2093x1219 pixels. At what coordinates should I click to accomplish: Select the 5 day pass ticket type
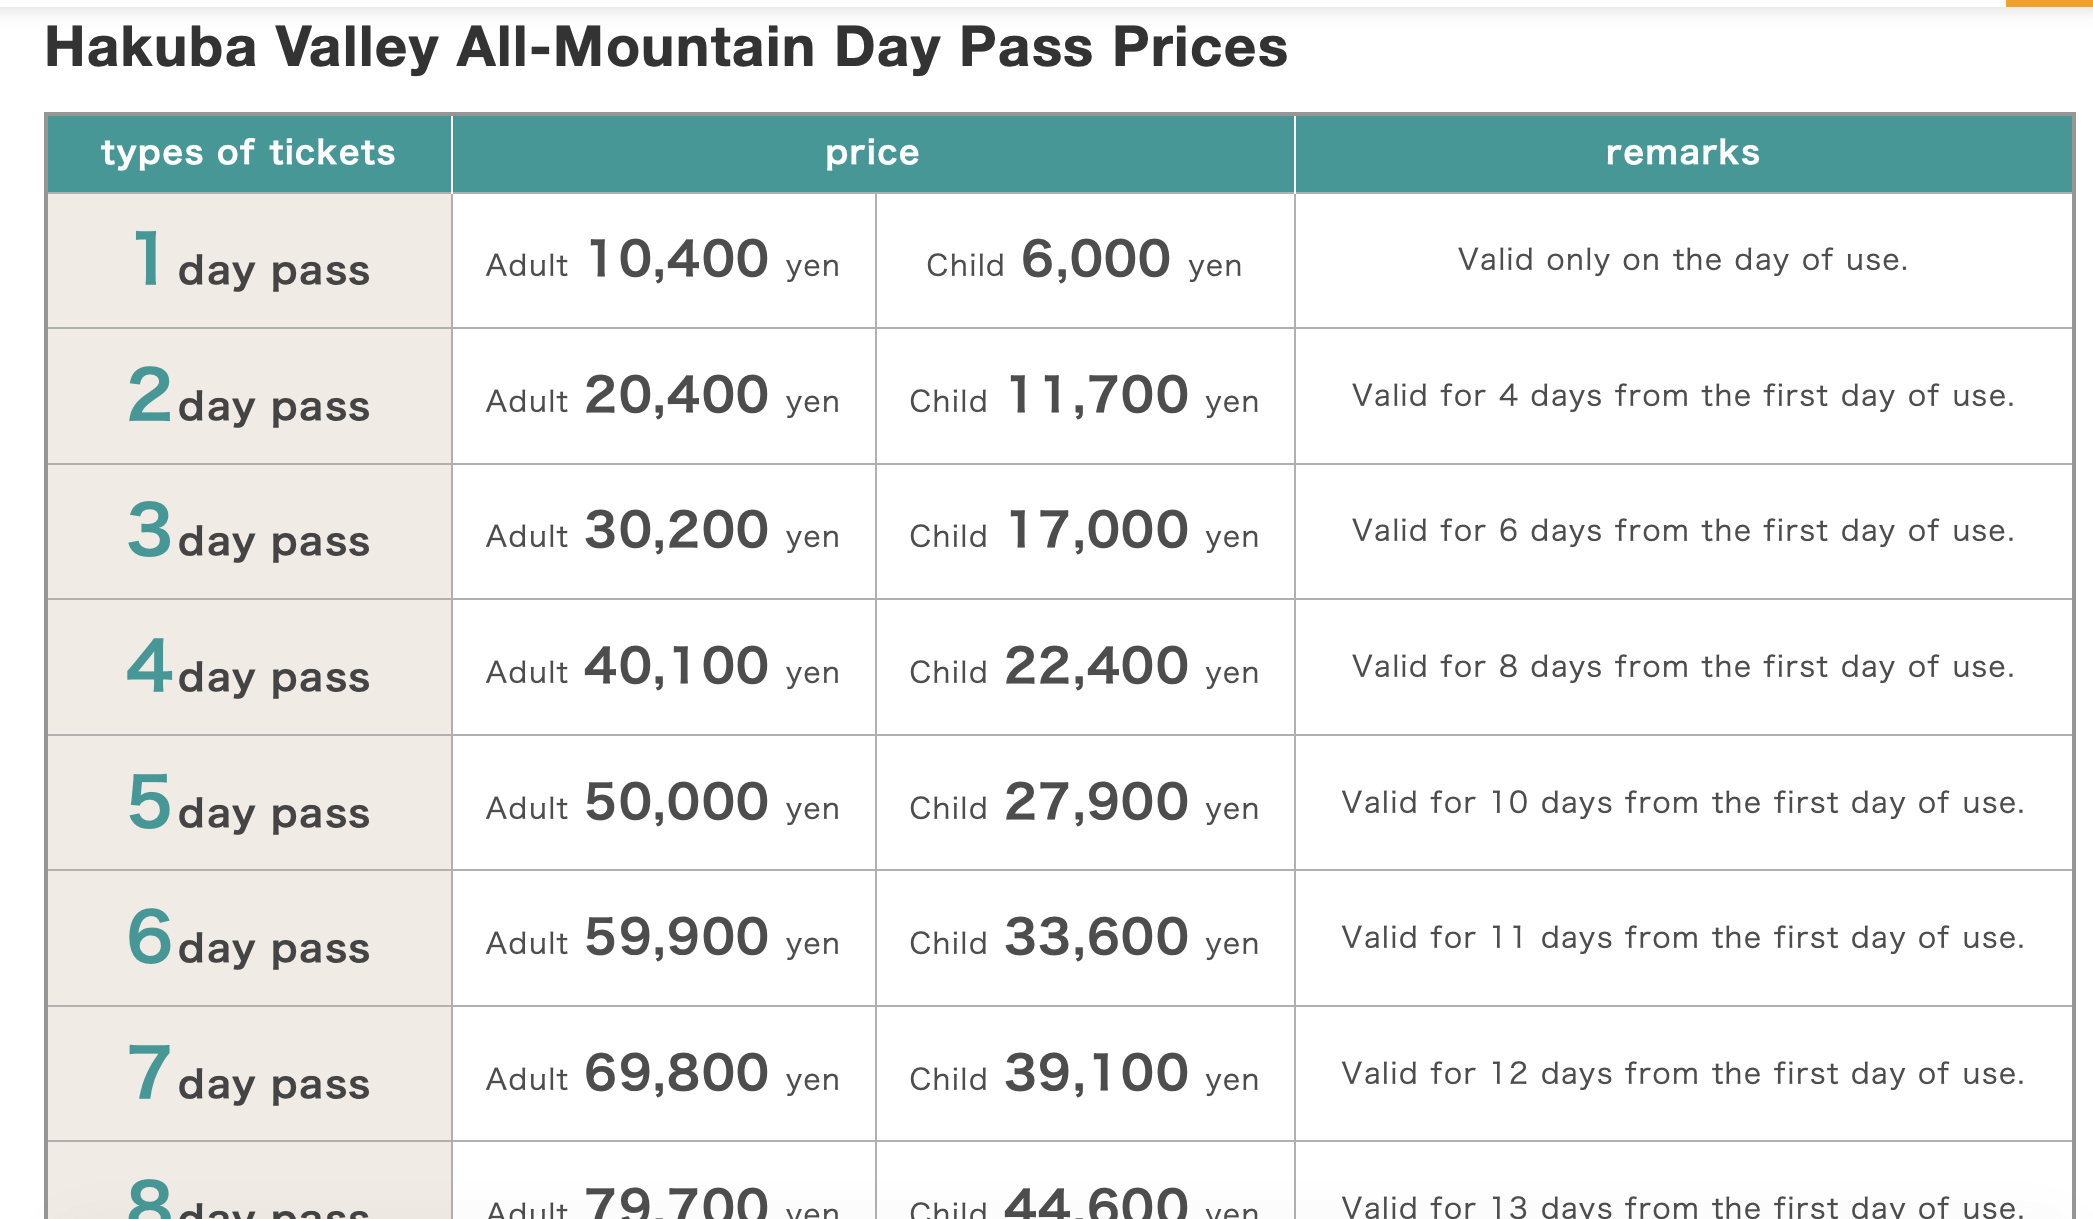point(249,804)
